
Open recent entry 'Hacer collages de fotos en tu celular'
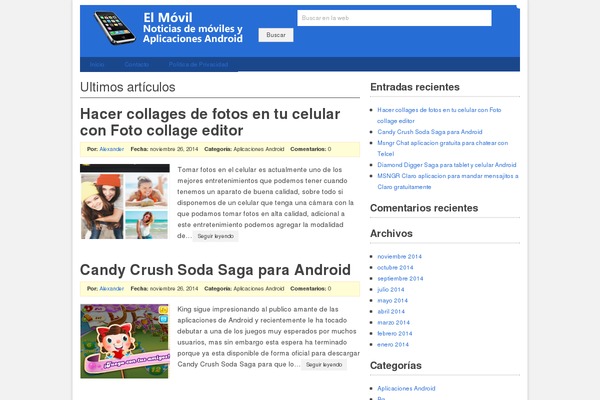pyautogui.click(x=439, y=115)
